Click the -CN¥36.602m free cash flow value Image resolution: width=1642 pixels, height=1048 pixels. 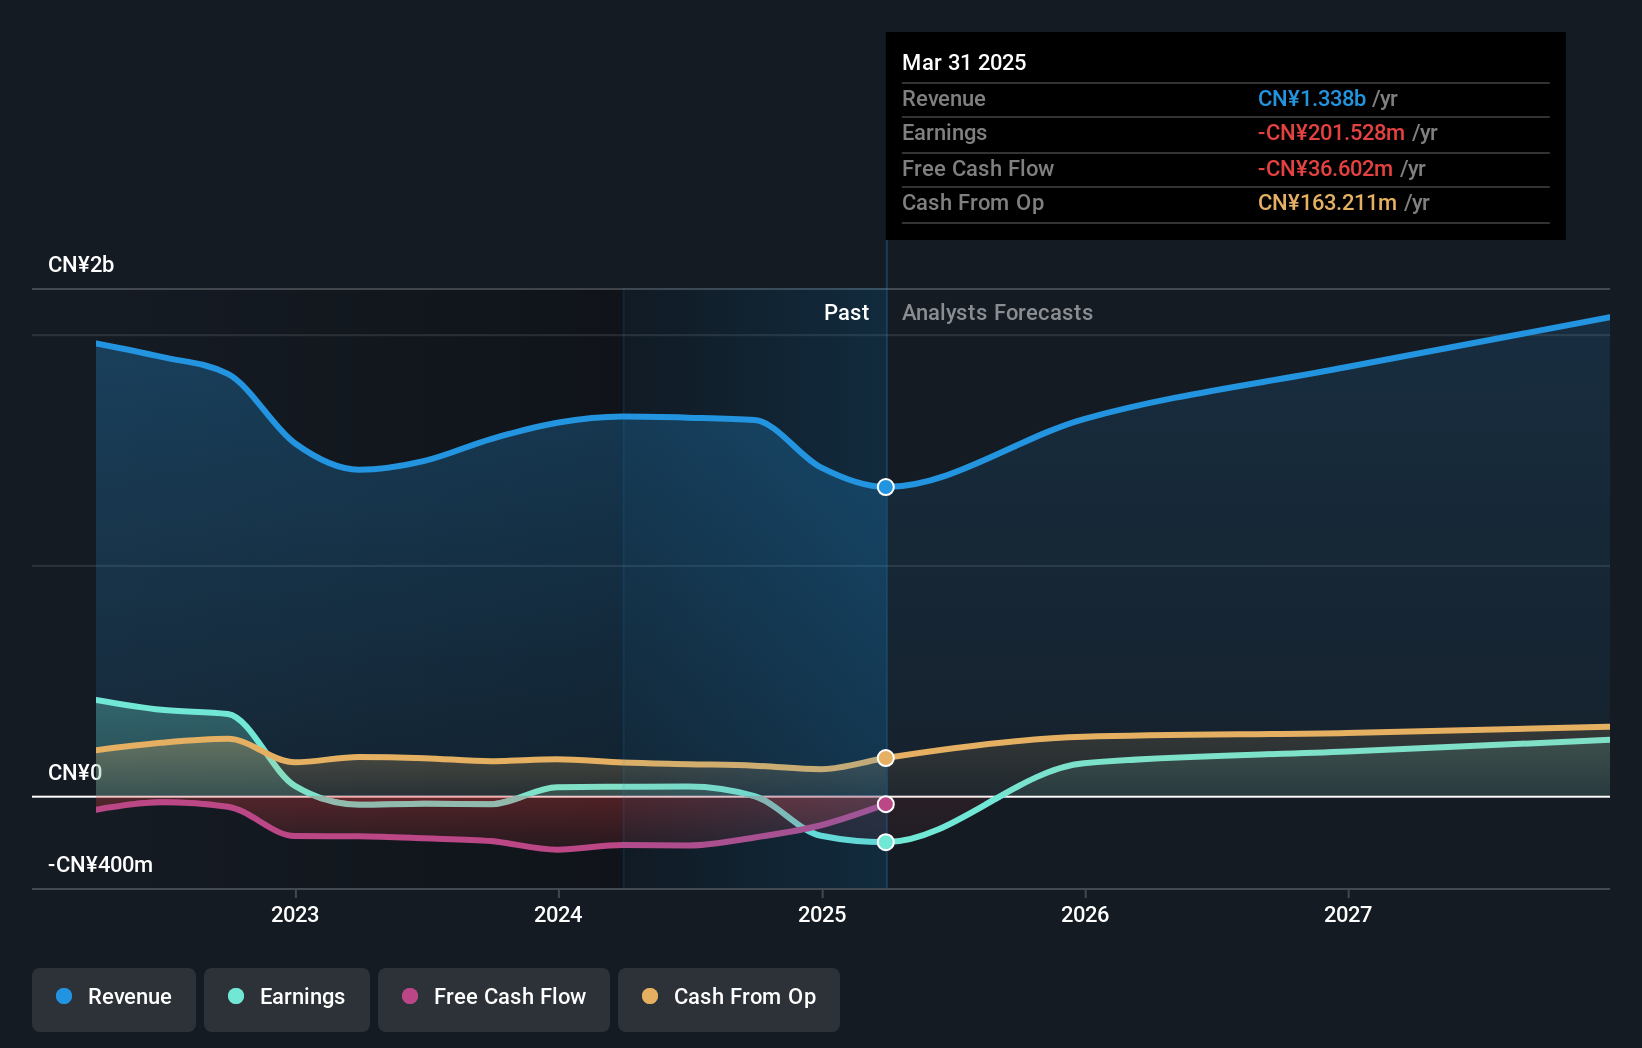pyautogui.click(x=1325, y=169)
